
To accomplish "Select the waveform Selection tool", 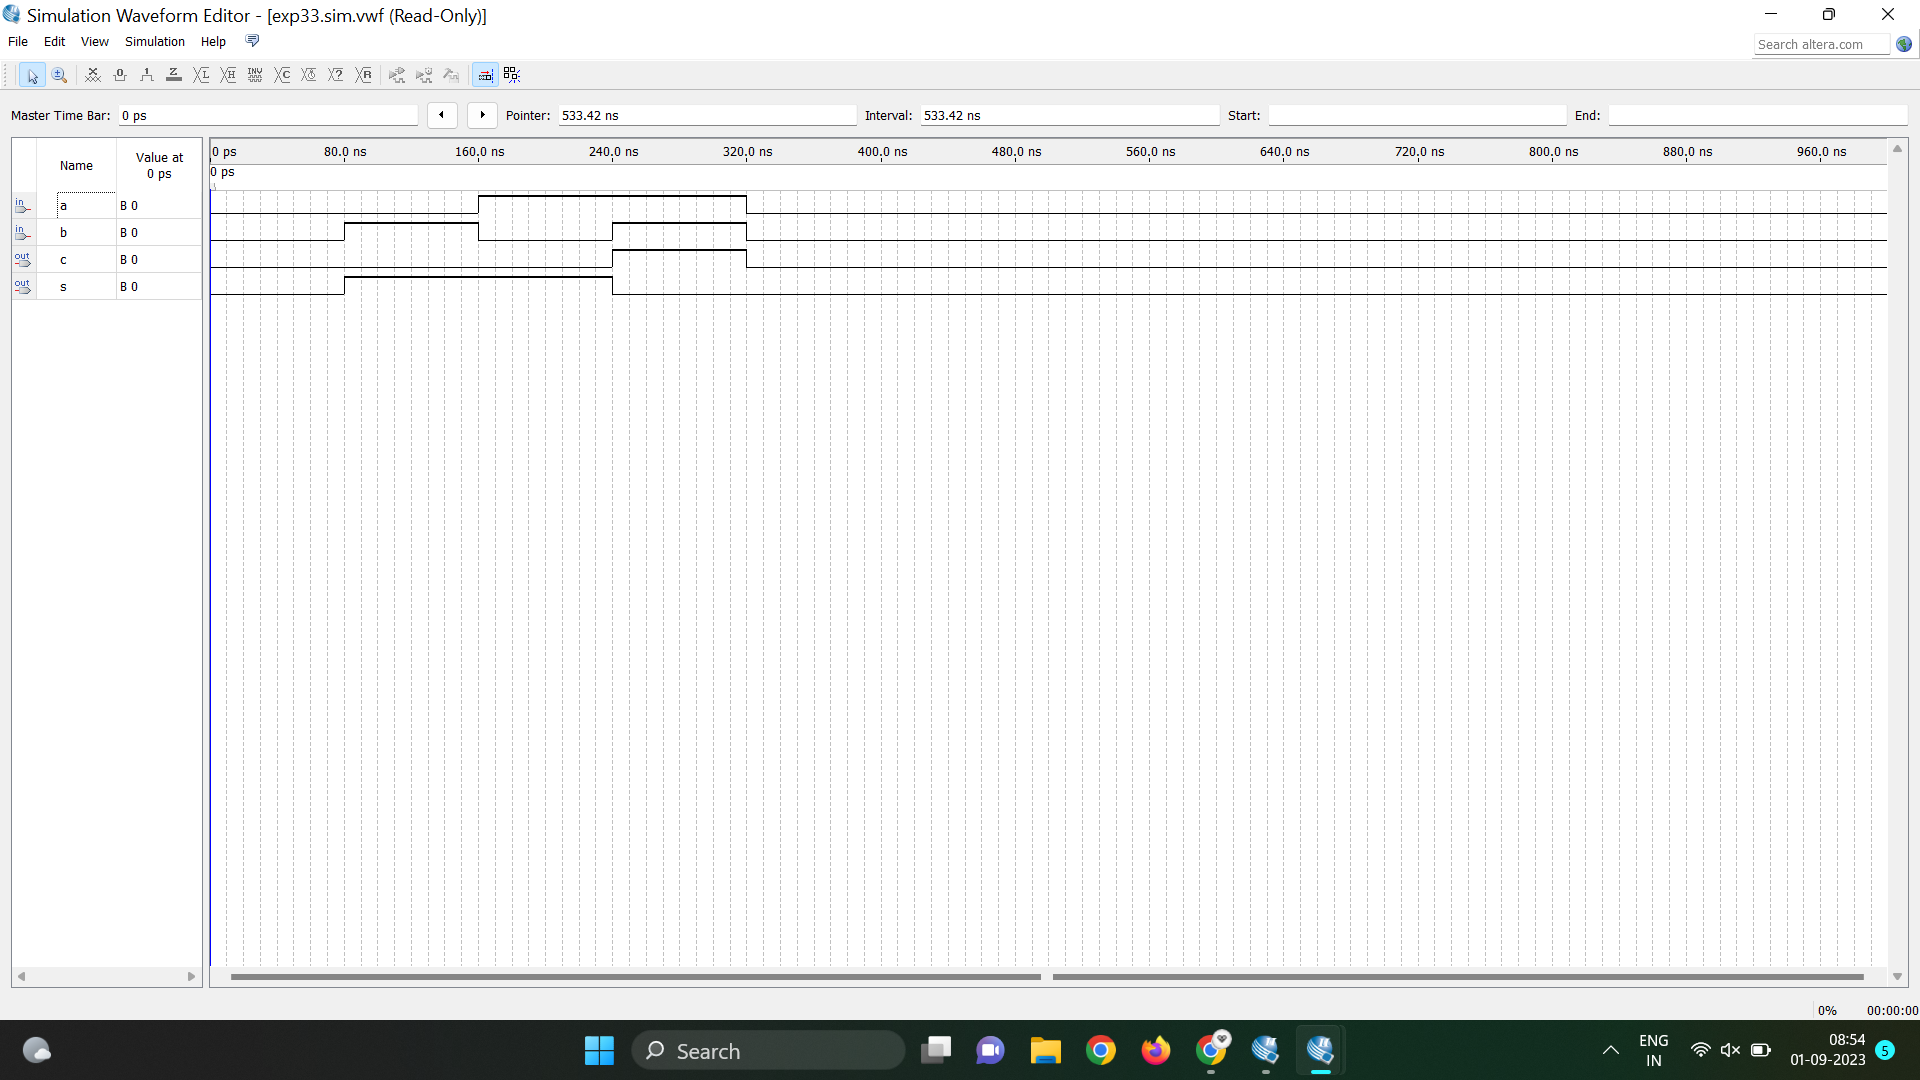I will [x=32, y=75].
